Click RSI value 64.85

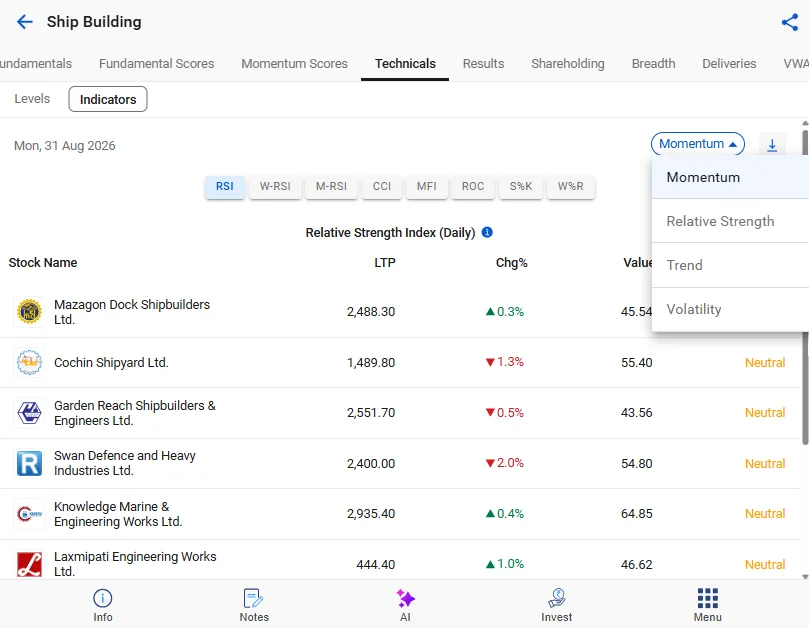(x=637, y=513)
